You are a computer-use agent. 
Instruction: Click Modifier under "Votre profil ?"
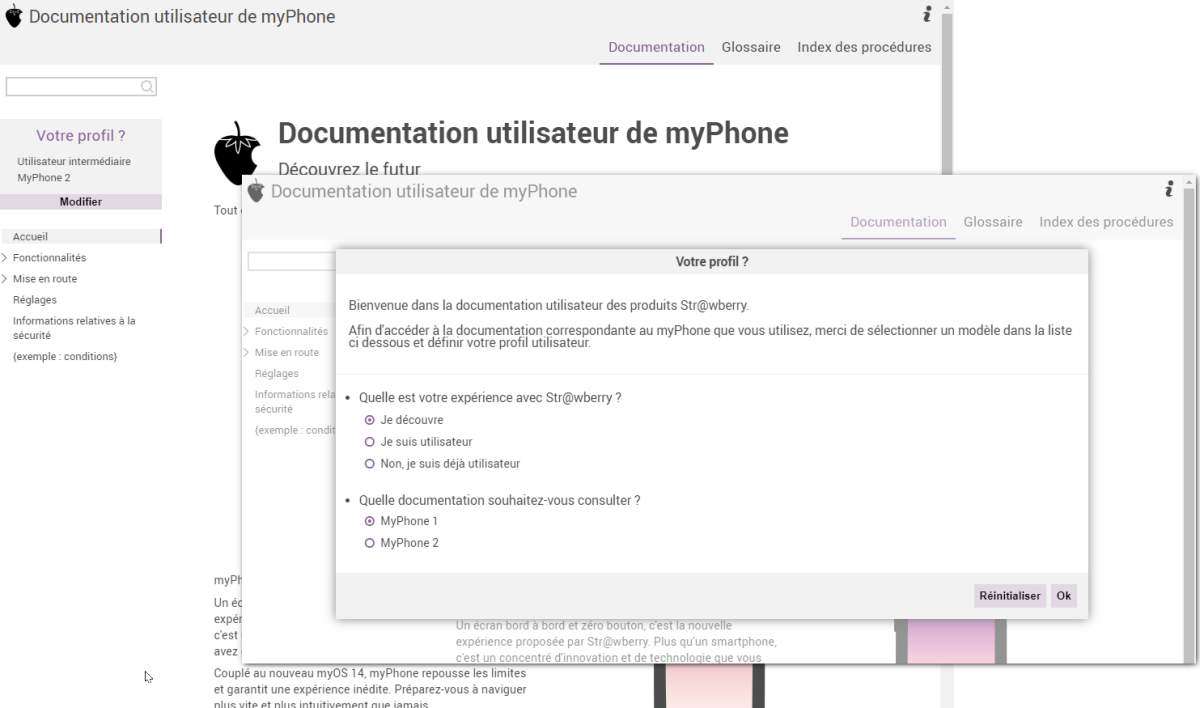81,202
